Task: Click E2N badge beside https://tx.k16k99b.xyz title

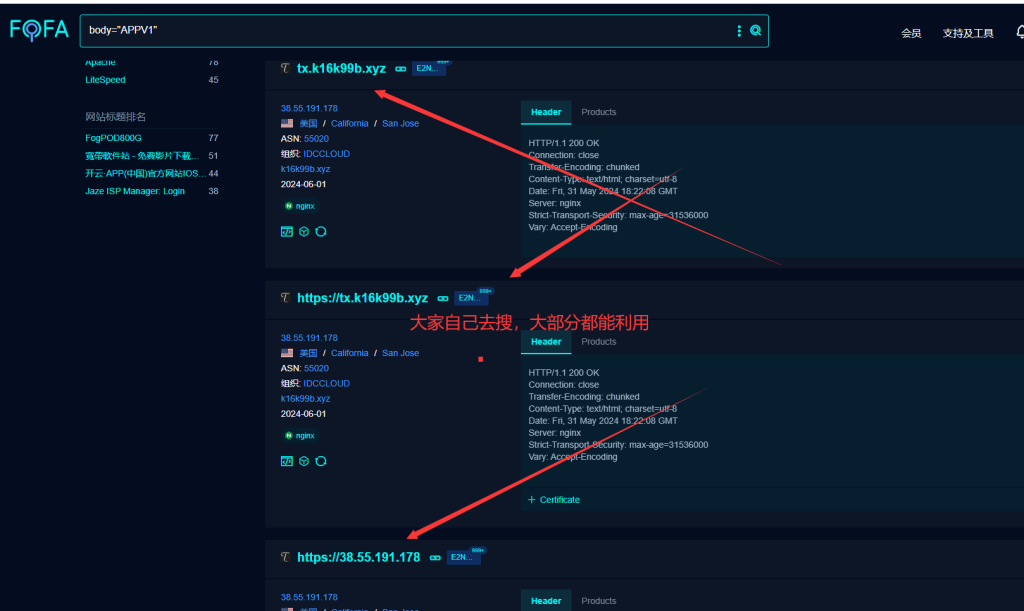Action: pos(471,298)
